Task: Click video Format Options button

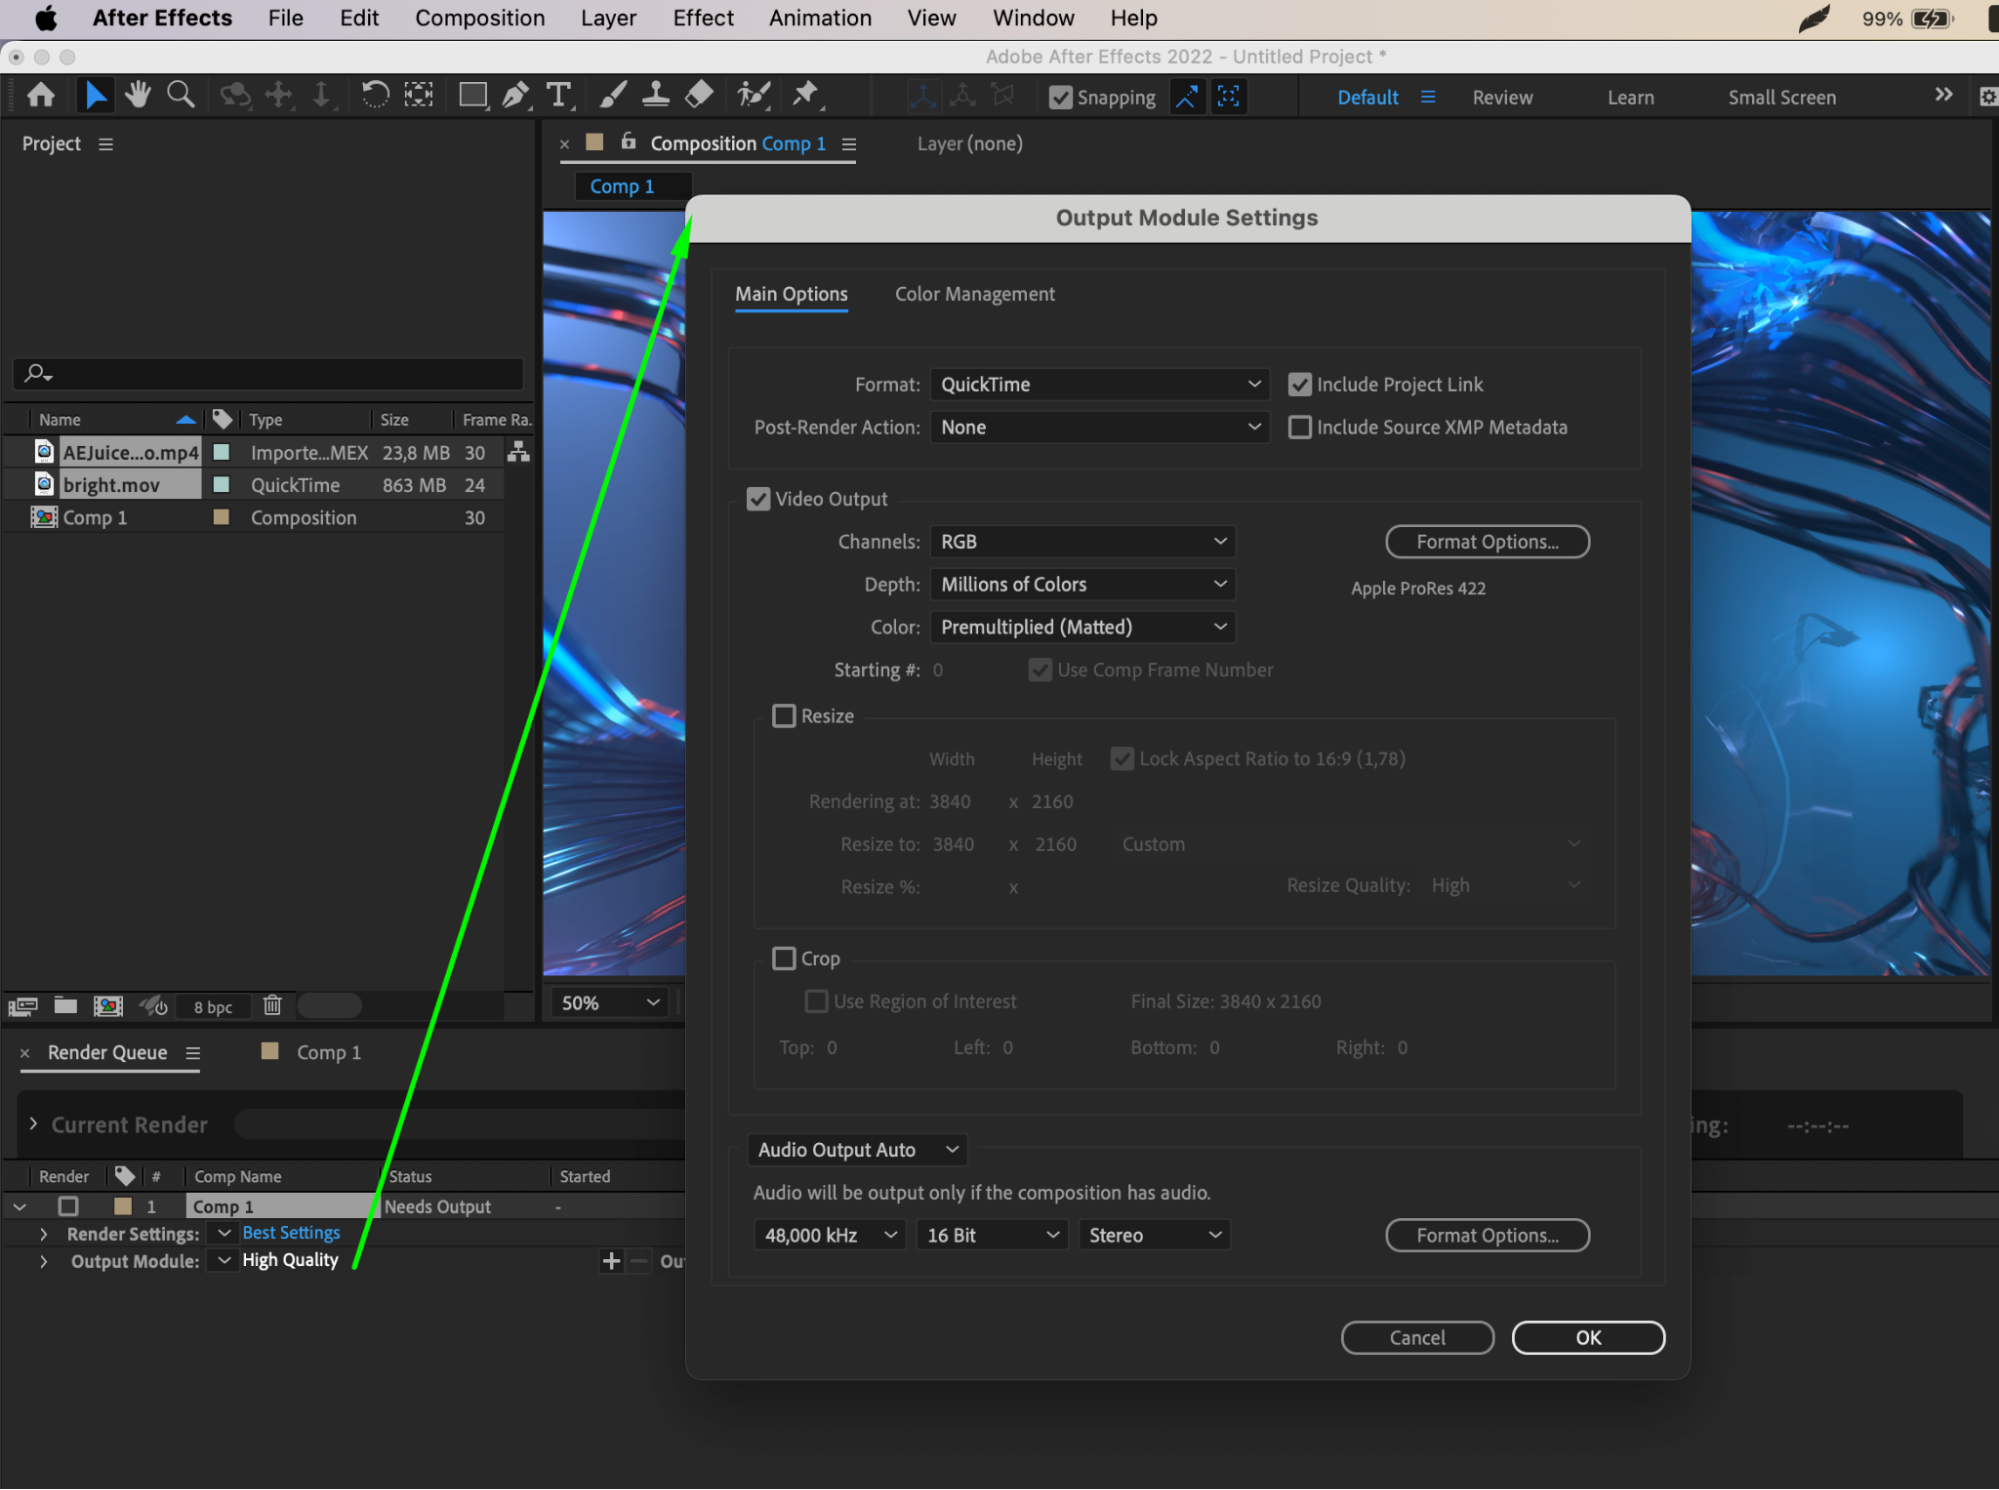Action: pyautogui.click(x=1486, y=542)
